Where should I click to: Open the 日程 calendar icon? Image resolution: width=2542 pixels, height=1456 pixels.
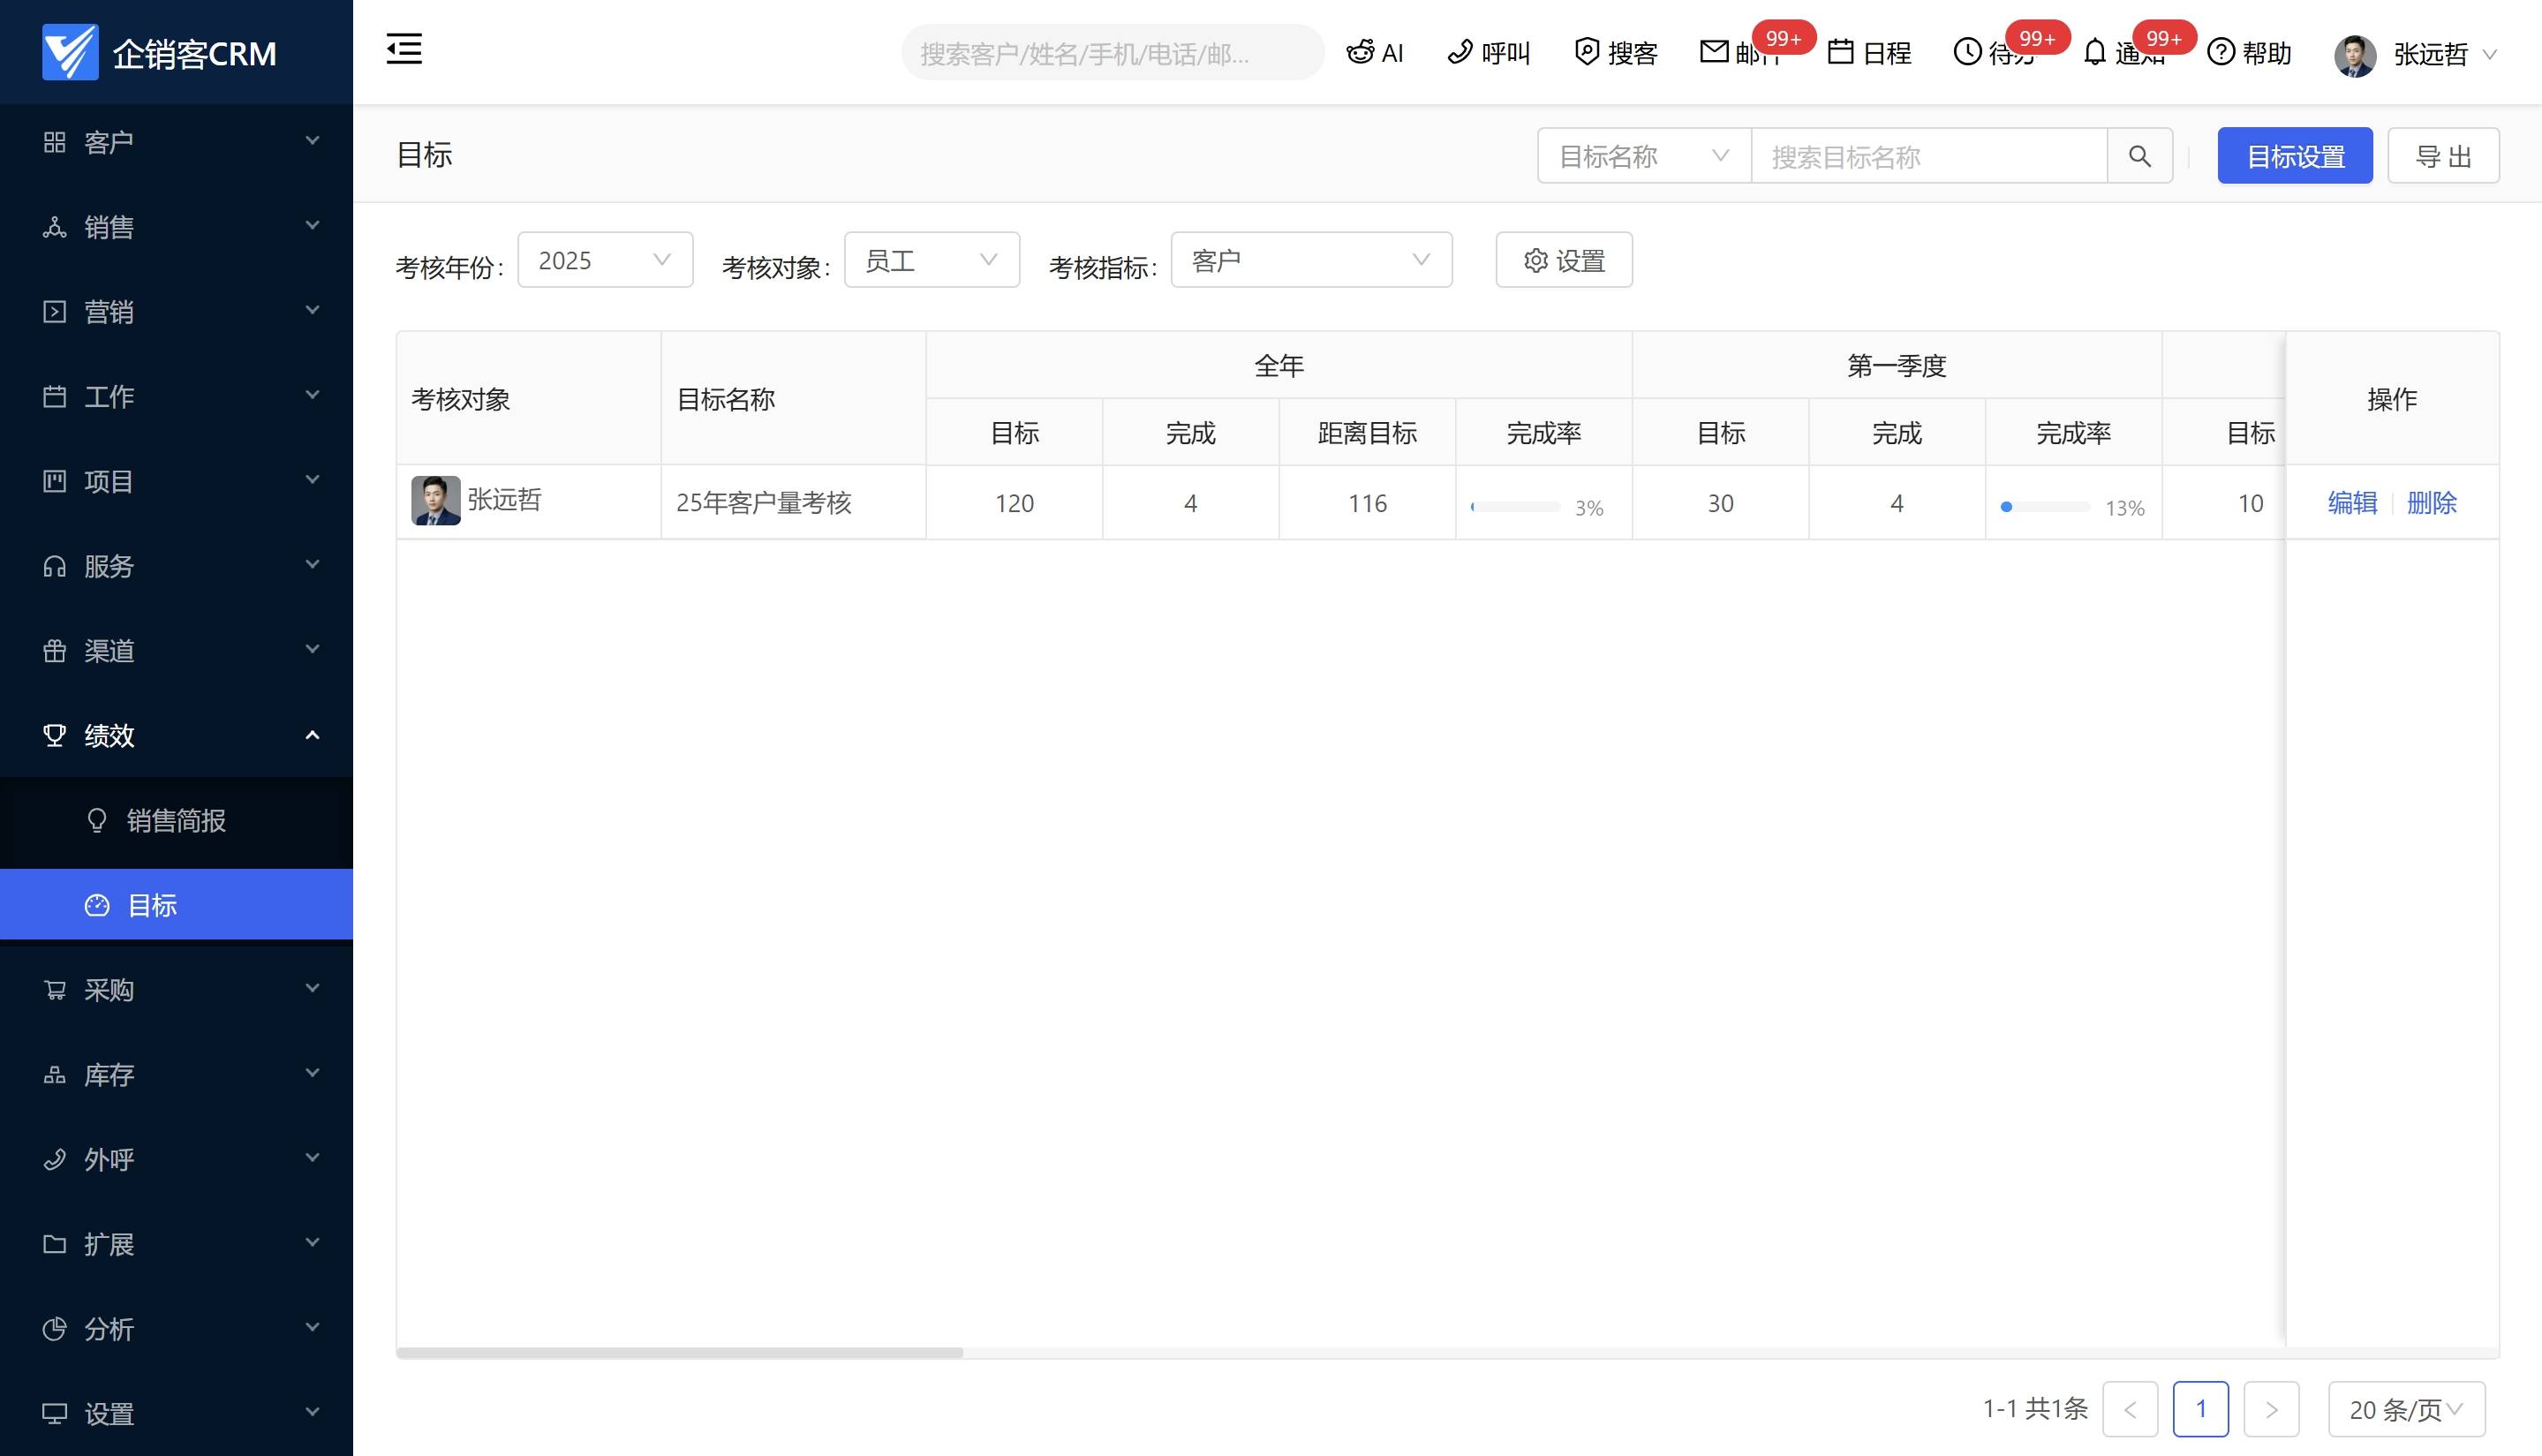pos(1840,52)
